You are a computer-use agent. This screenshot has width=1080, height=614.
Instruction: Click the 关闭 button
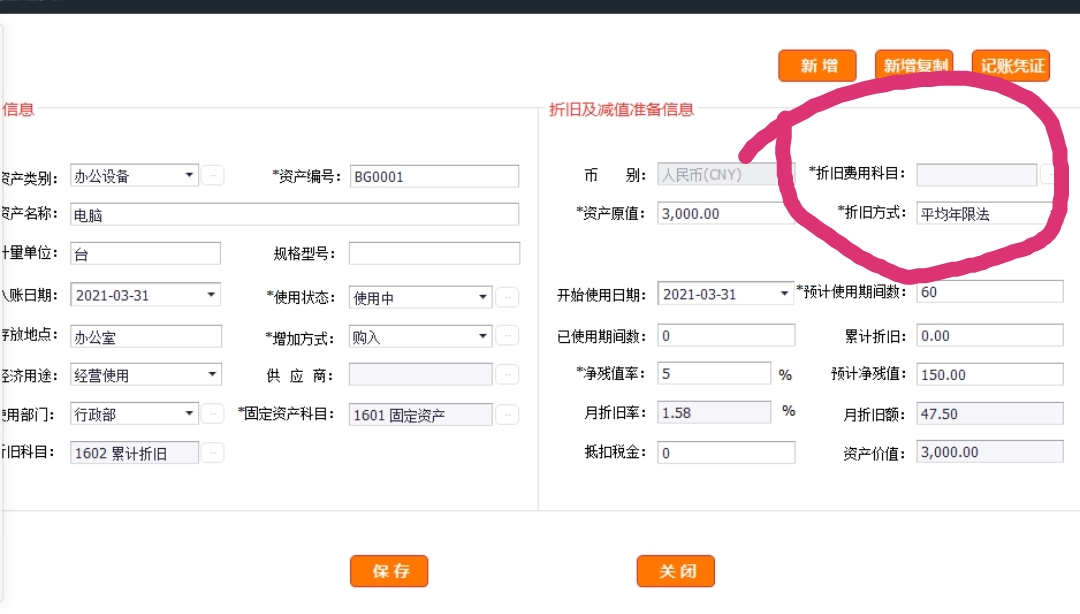click(x=676, y=571)
